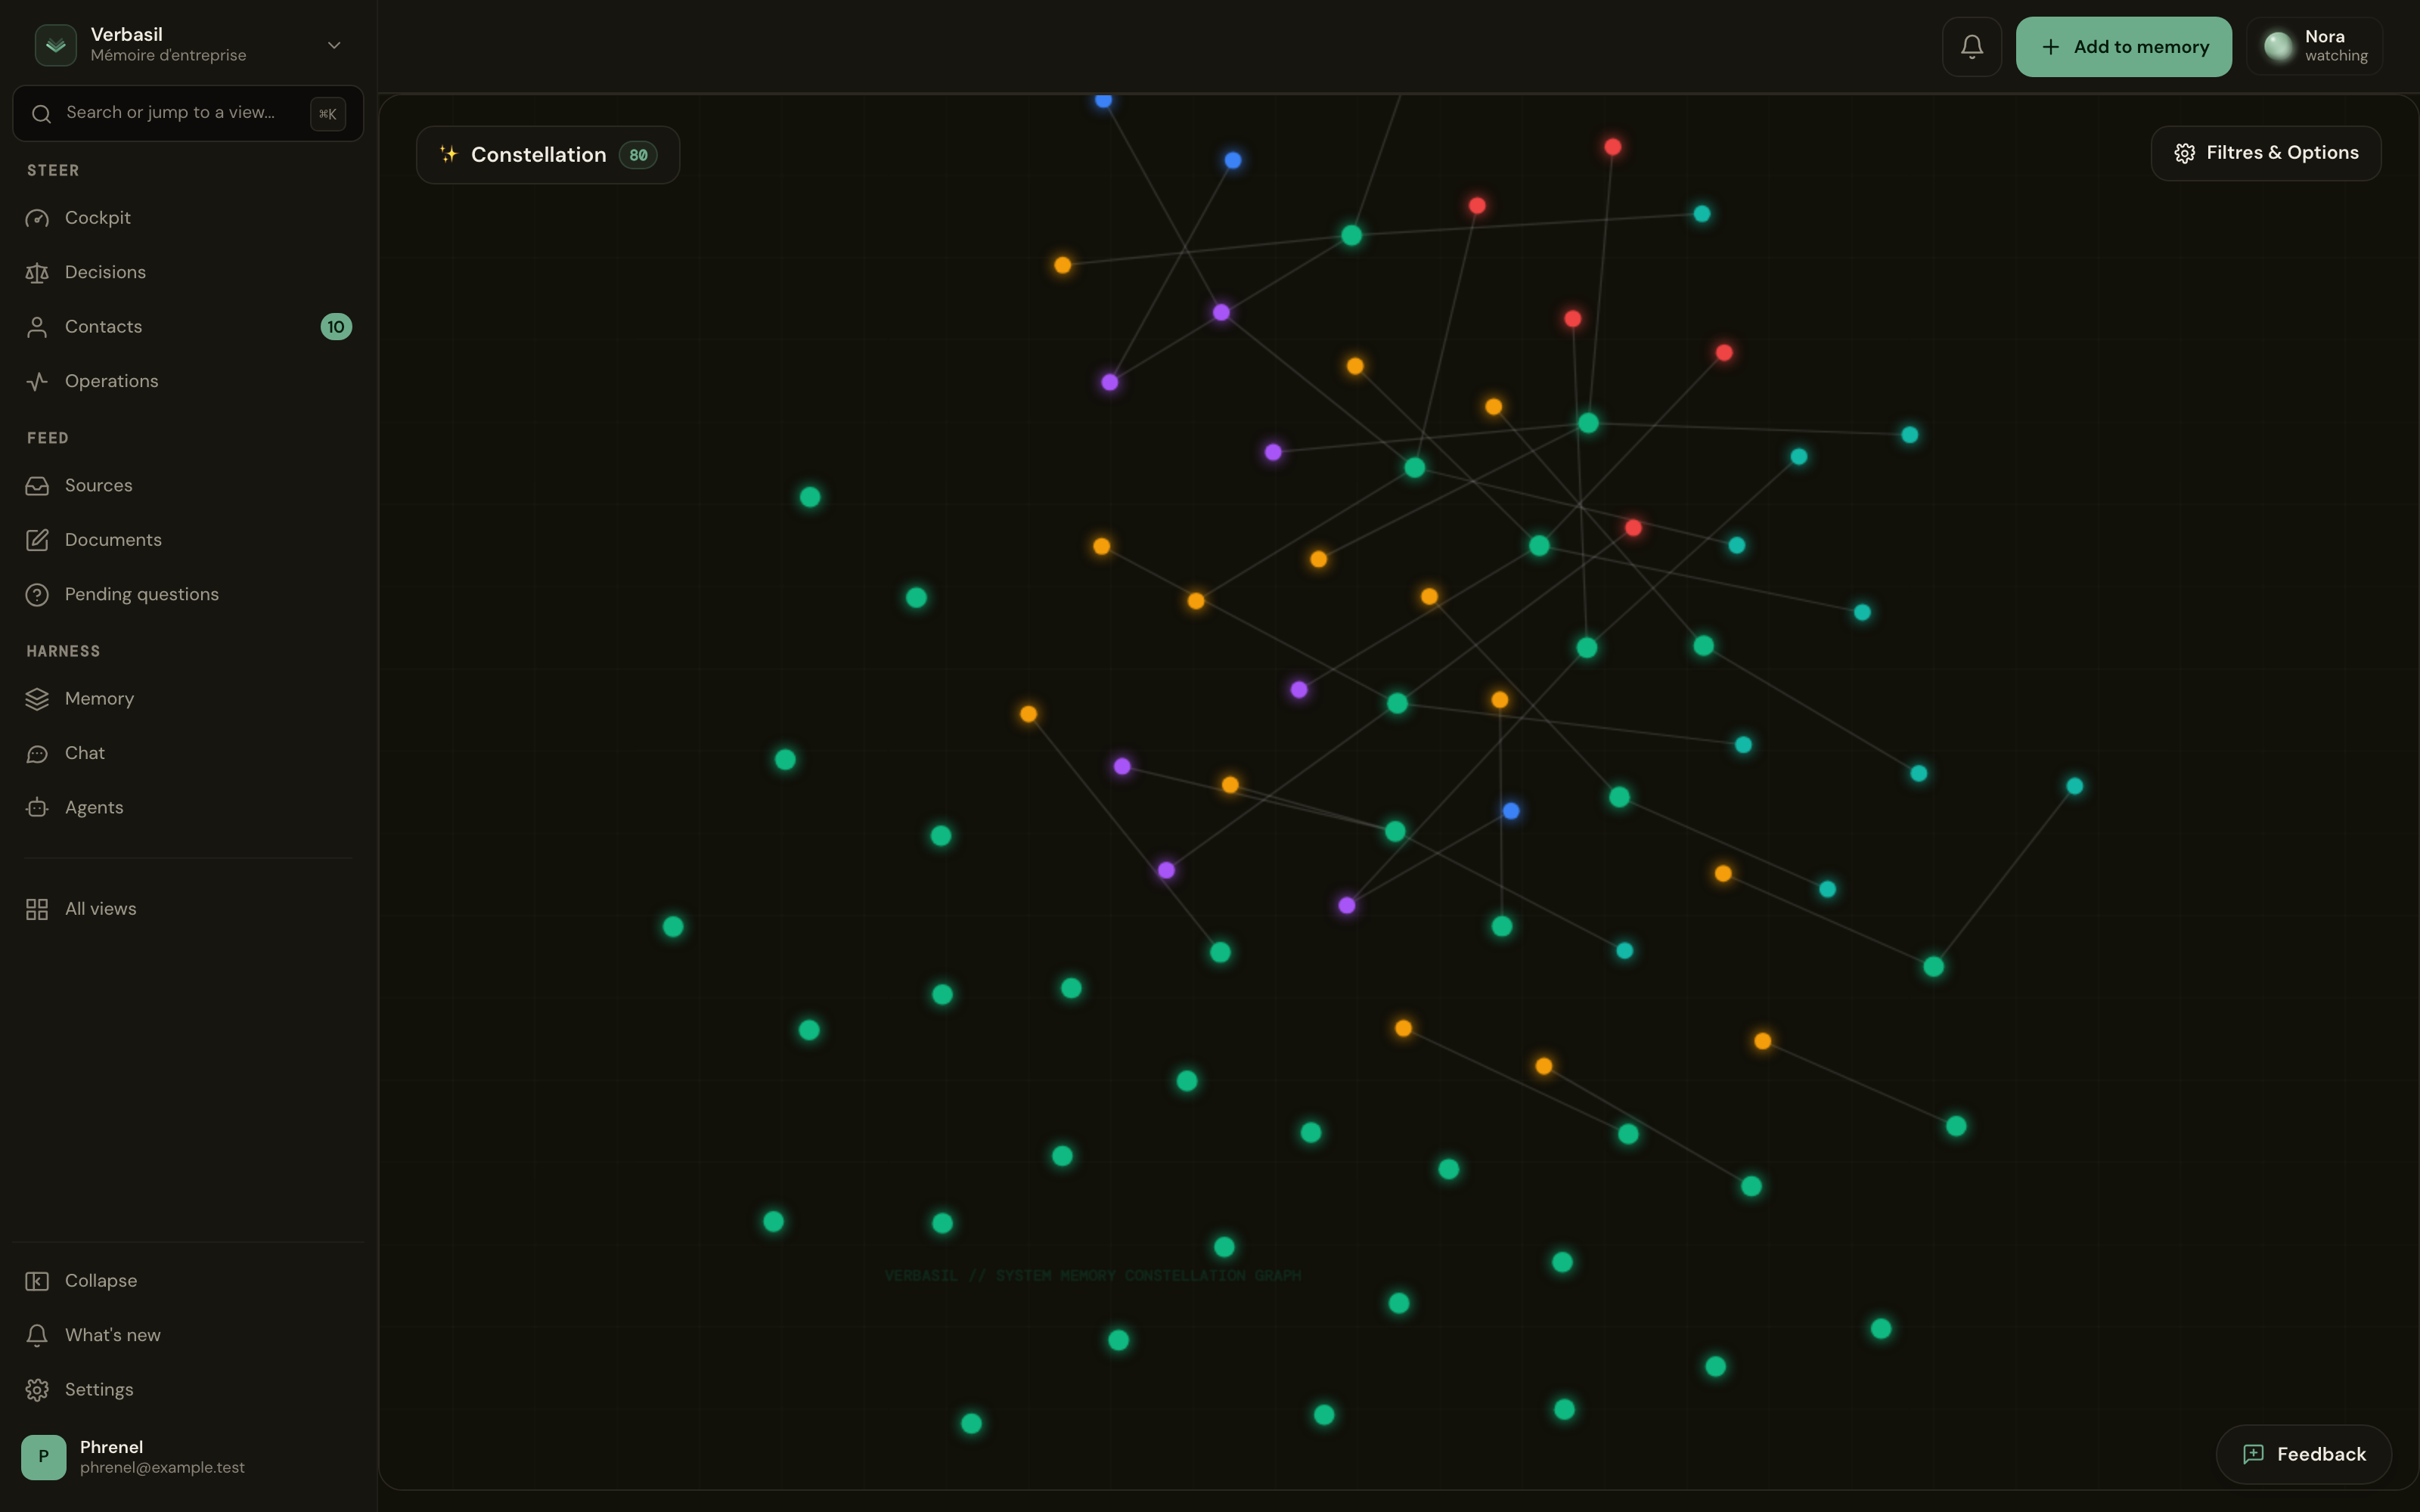This screenshot has width=2420, height=1512.
Task: Click the Mémoire d'entreprise subtitle
Action: [168, 55]
